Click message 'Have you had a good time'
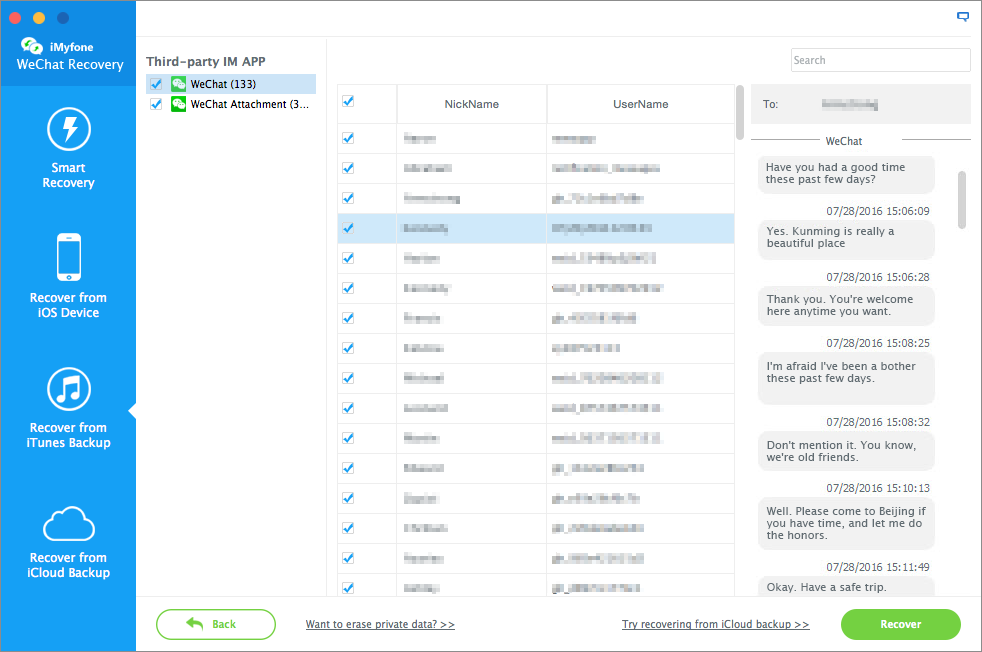The width and height of the screenshot is (982, 652). point(846,173)
